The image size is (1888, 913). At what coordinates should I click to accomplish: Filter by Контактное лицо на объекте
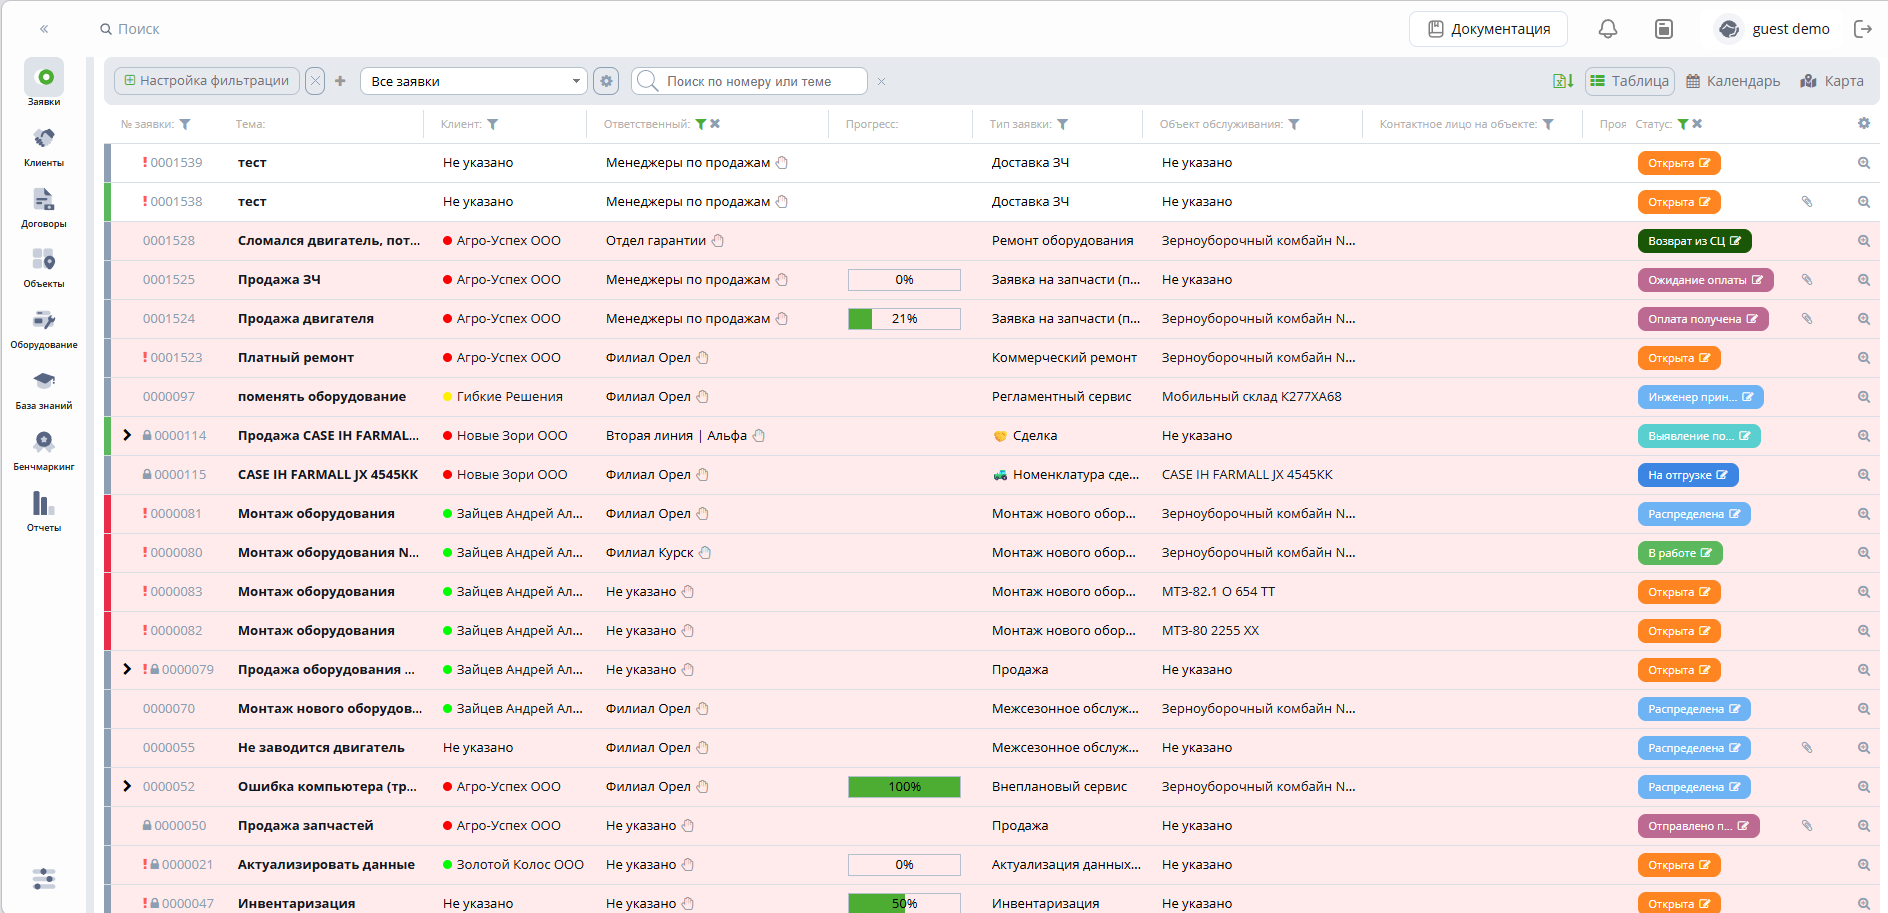pos(1548,125)
